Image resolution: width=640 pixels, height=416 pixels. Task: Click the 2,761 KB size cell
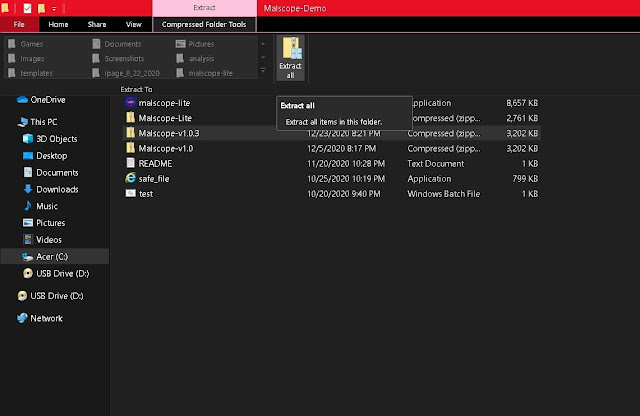pyautogui.click(x=522, y=118)
